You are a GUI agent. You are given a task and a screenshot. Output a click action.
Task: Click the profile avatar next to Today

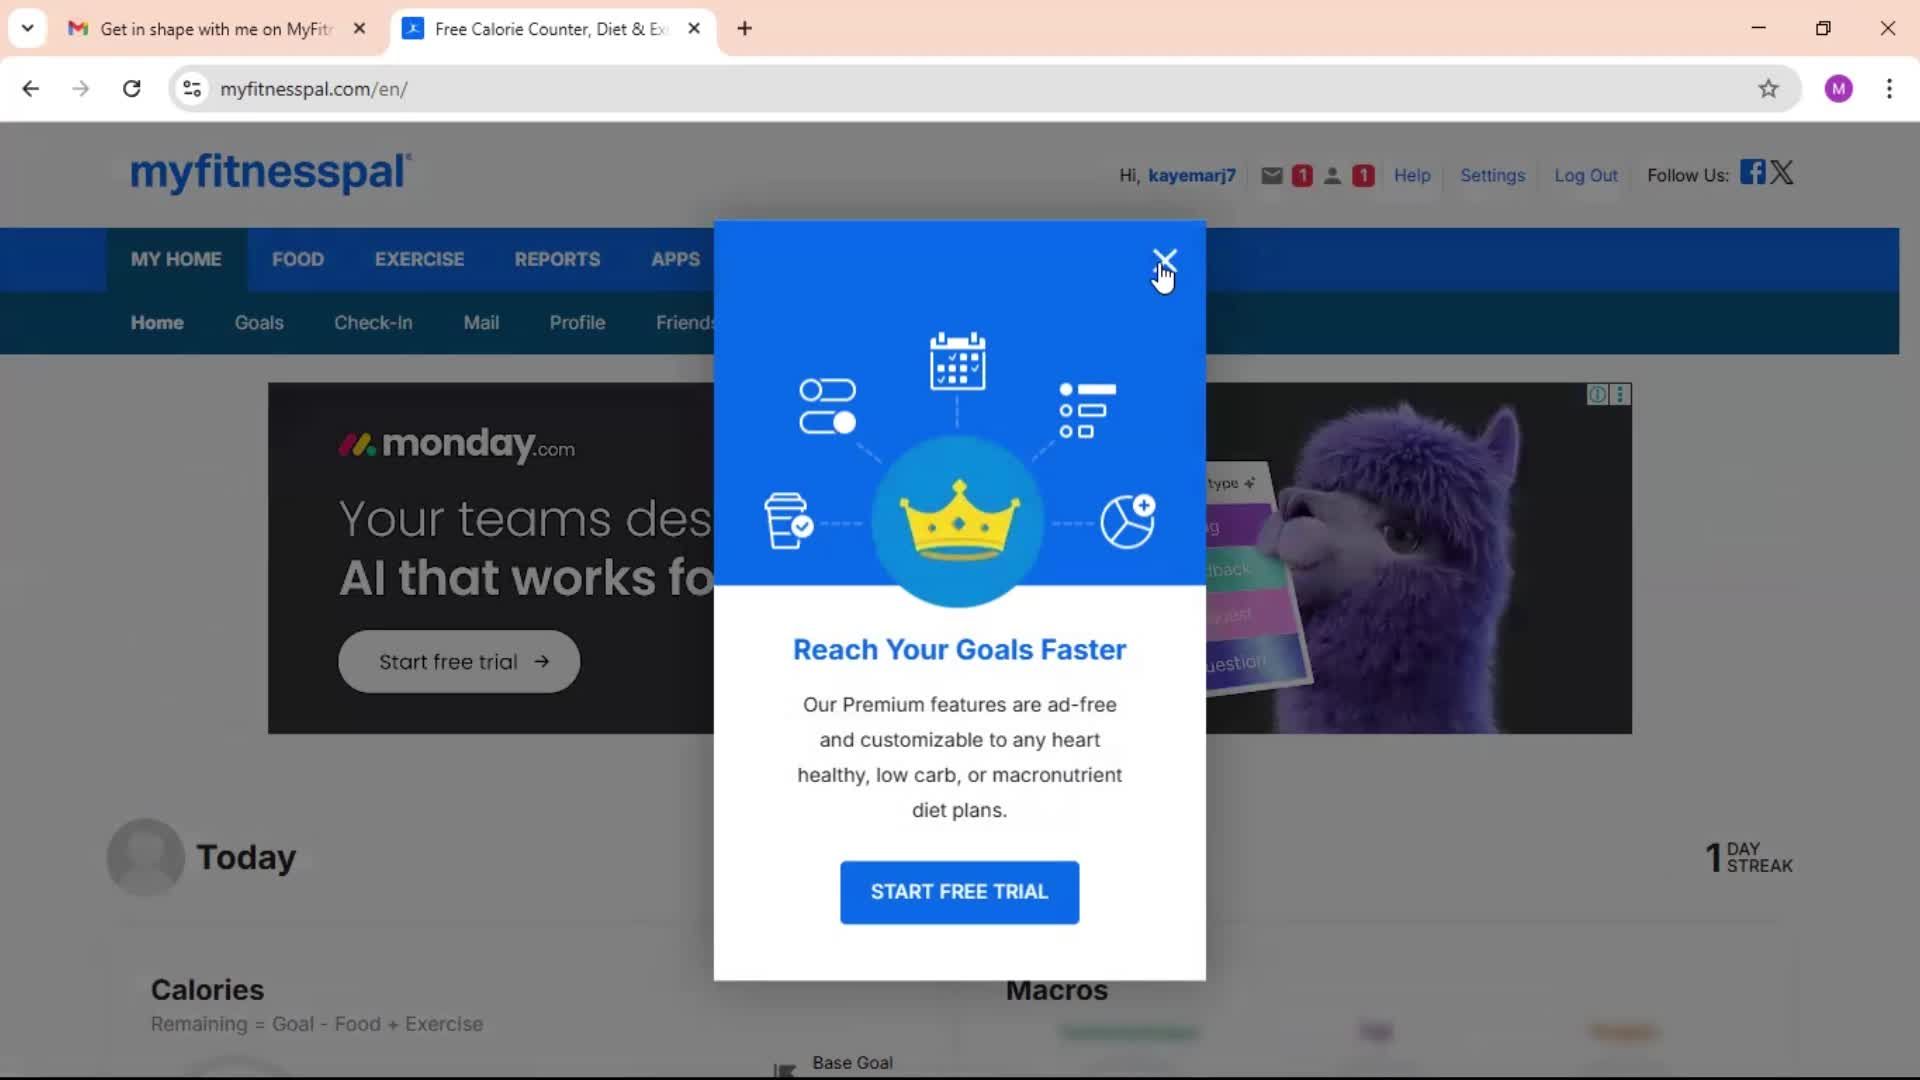click(146, 857)
